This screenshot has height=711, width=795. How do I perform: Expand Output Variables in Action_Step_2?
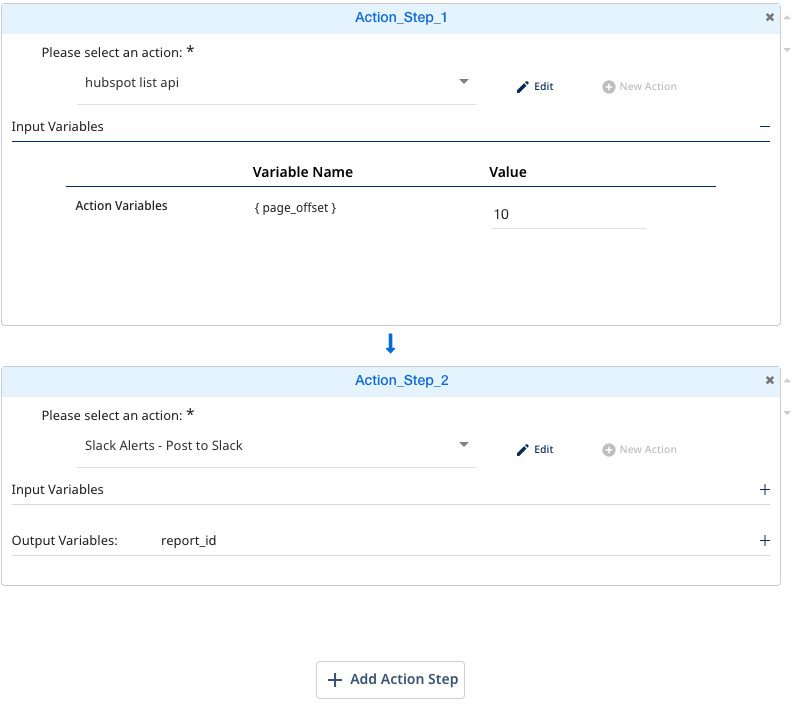point(765,541)
